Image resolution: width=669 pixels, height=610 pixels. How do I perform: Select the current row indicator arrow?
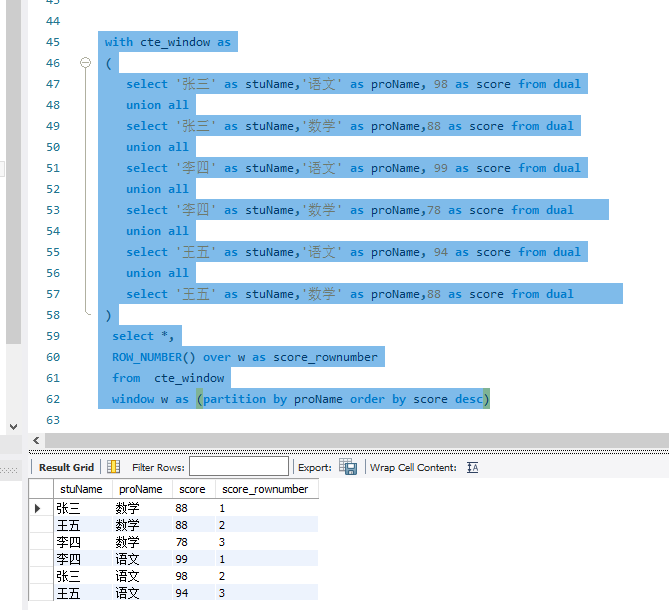point(38,508)
